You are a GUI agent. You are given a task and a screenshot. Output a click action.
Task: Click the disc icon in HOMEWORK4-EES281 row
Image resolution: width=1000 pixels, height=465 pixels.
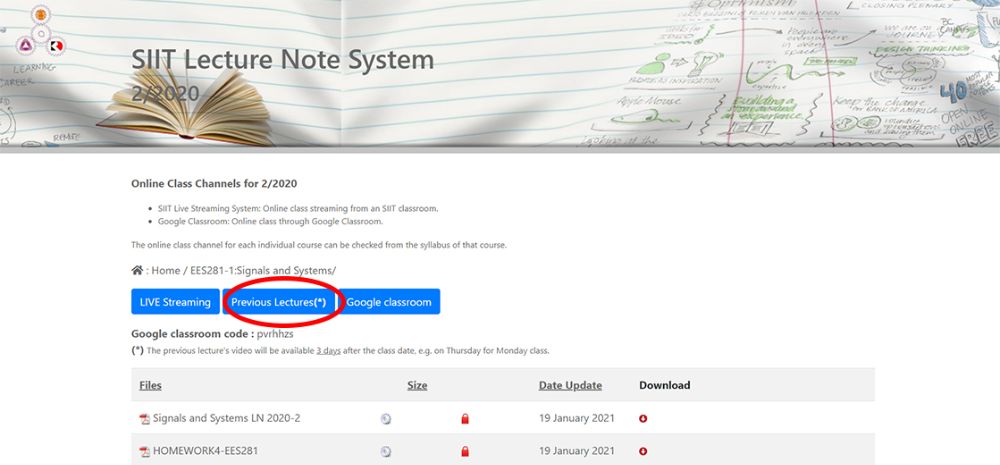tap(386, 452)
